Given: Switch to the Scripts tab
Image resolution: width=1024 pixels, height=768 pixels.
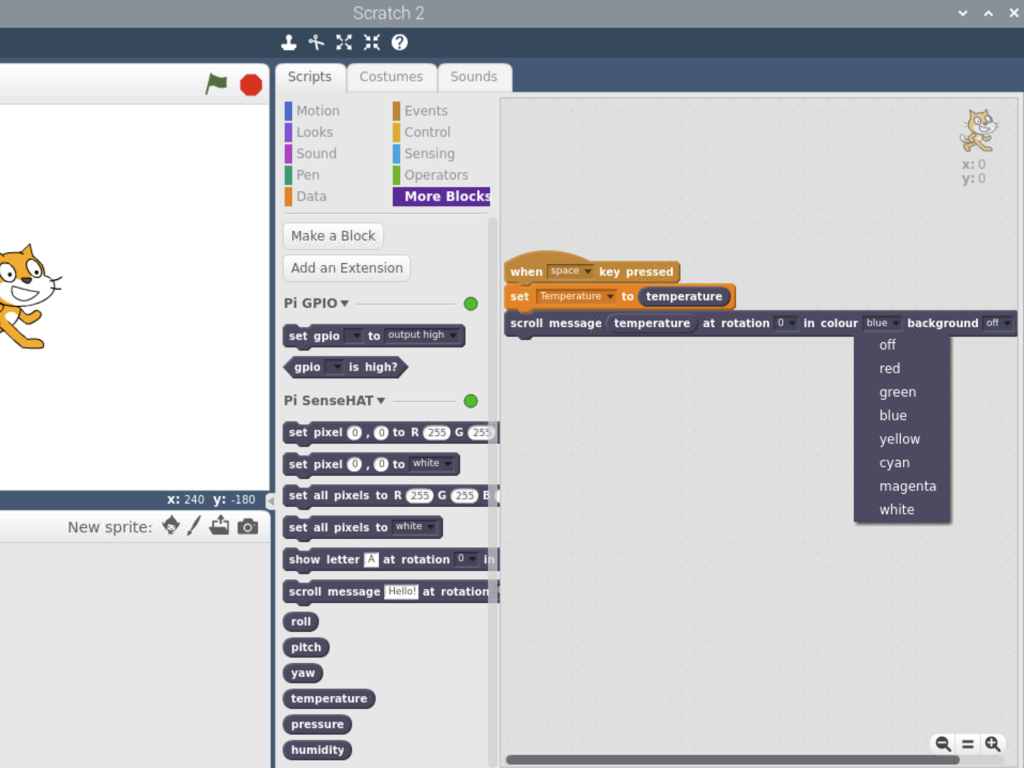Looking at the screenshot, I should 310,77.
